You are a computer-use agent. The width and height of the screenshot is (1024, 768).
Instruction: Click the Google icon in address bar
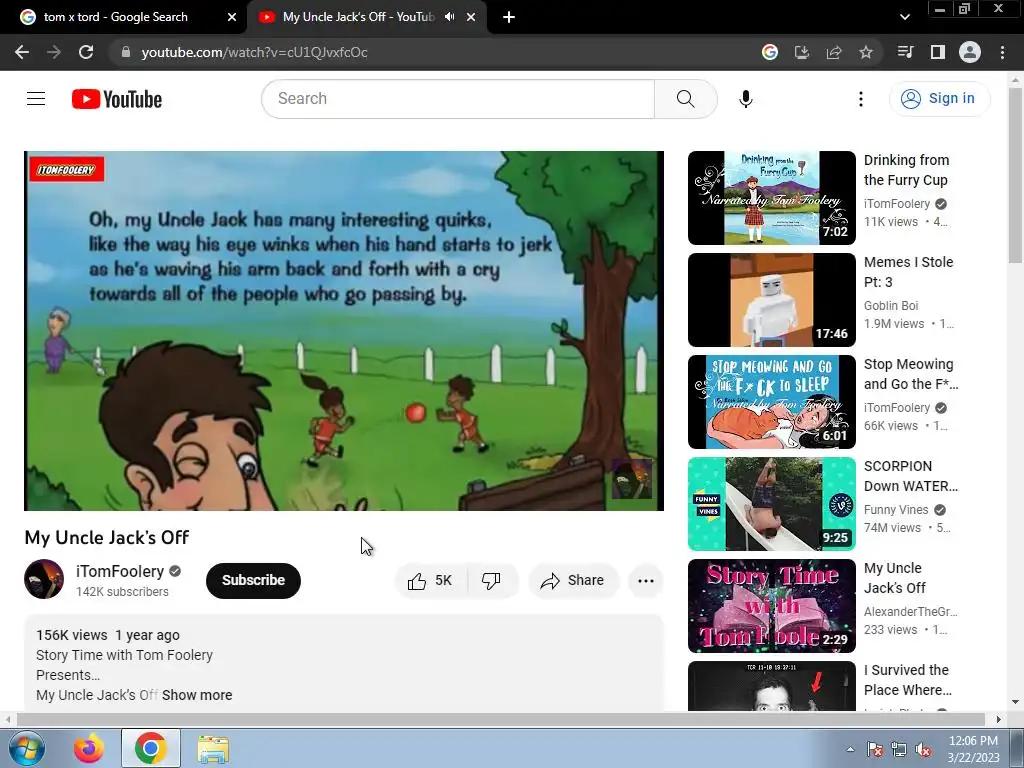(770, 52)
